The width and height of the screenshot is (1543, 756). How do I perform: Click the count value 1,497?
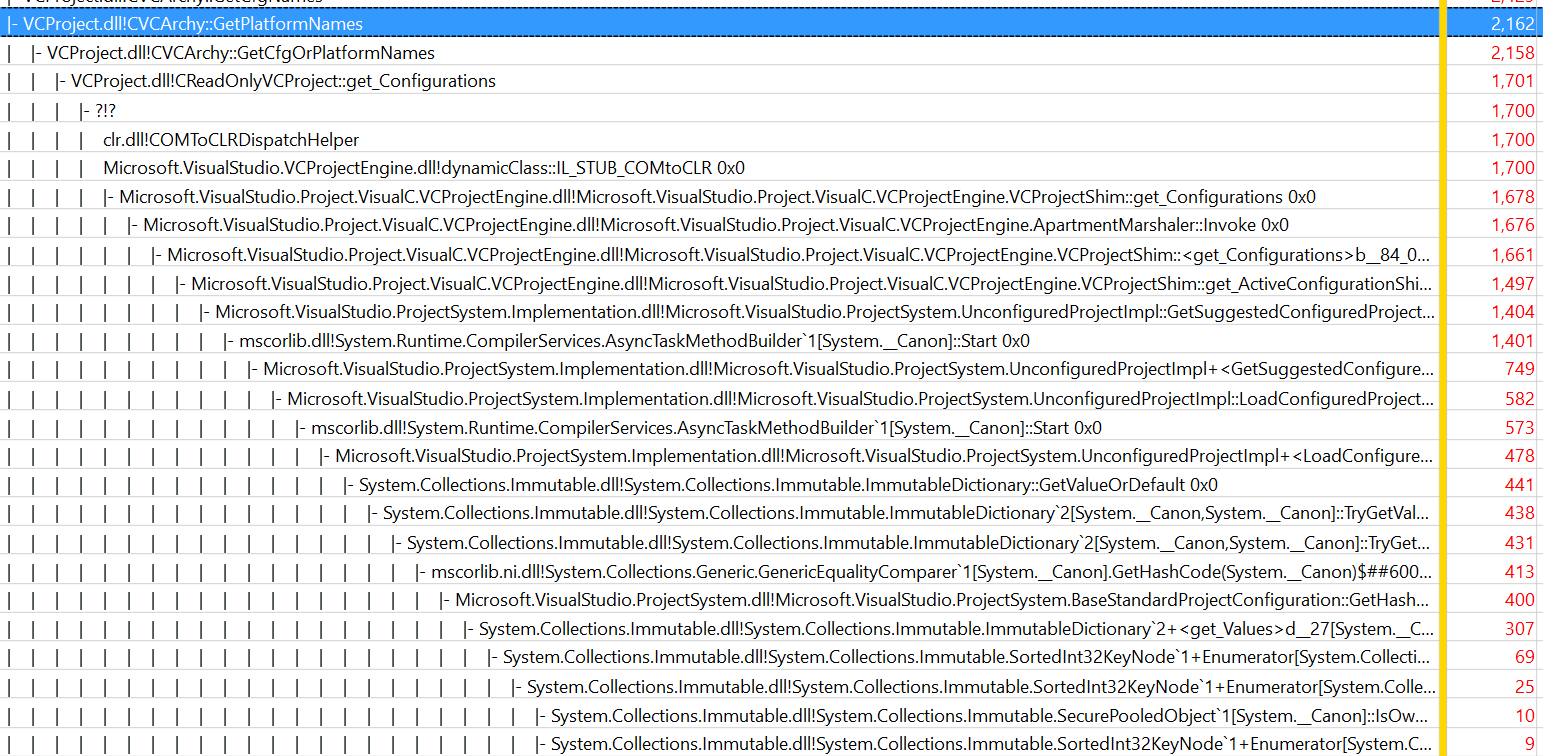[1512, 283]
